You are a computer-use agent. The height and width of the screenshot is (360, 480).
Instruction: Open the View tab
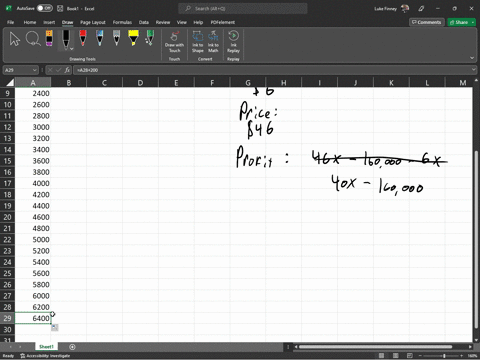[182, 22]
